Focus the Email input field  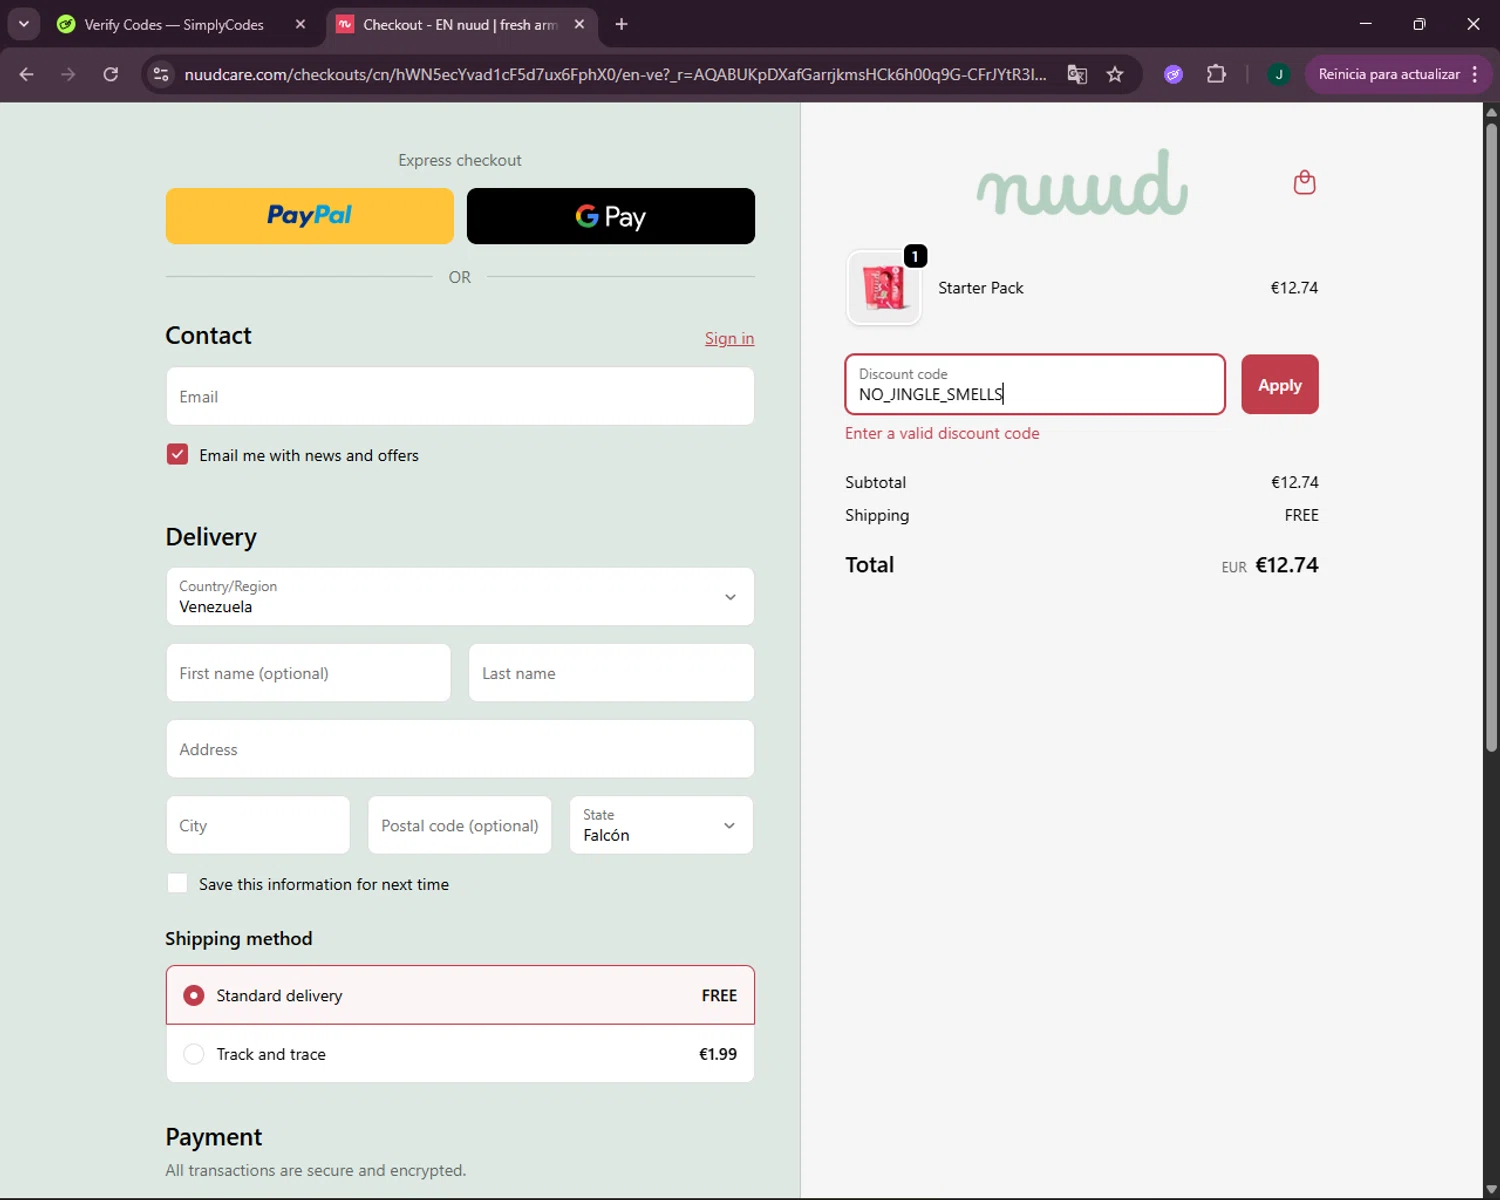460,396
